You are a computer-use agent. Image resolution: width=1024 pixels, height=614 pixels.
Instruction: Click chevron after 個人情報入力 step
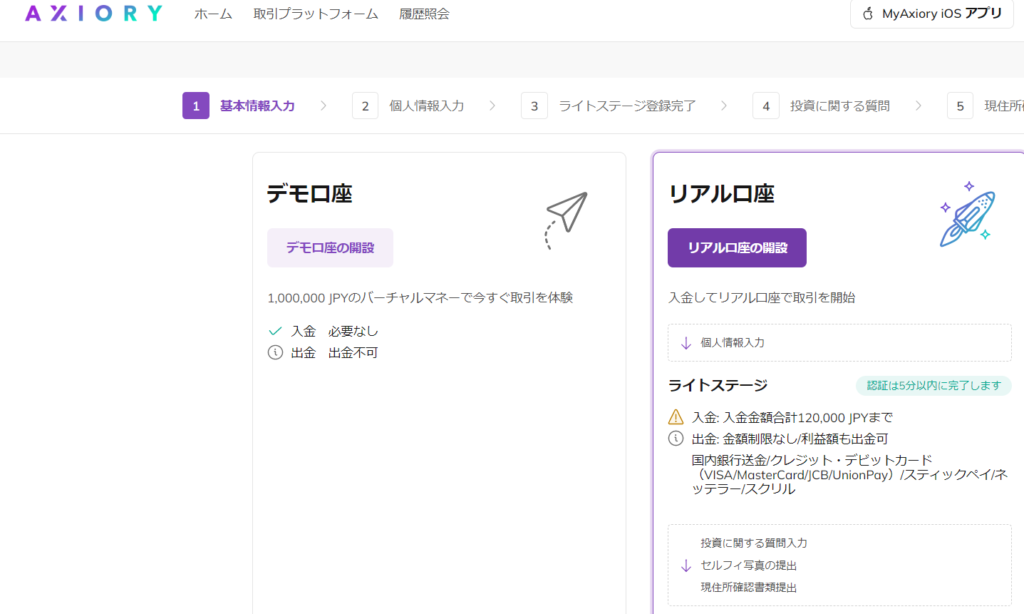pyautogui.click(x=492, y=106)
